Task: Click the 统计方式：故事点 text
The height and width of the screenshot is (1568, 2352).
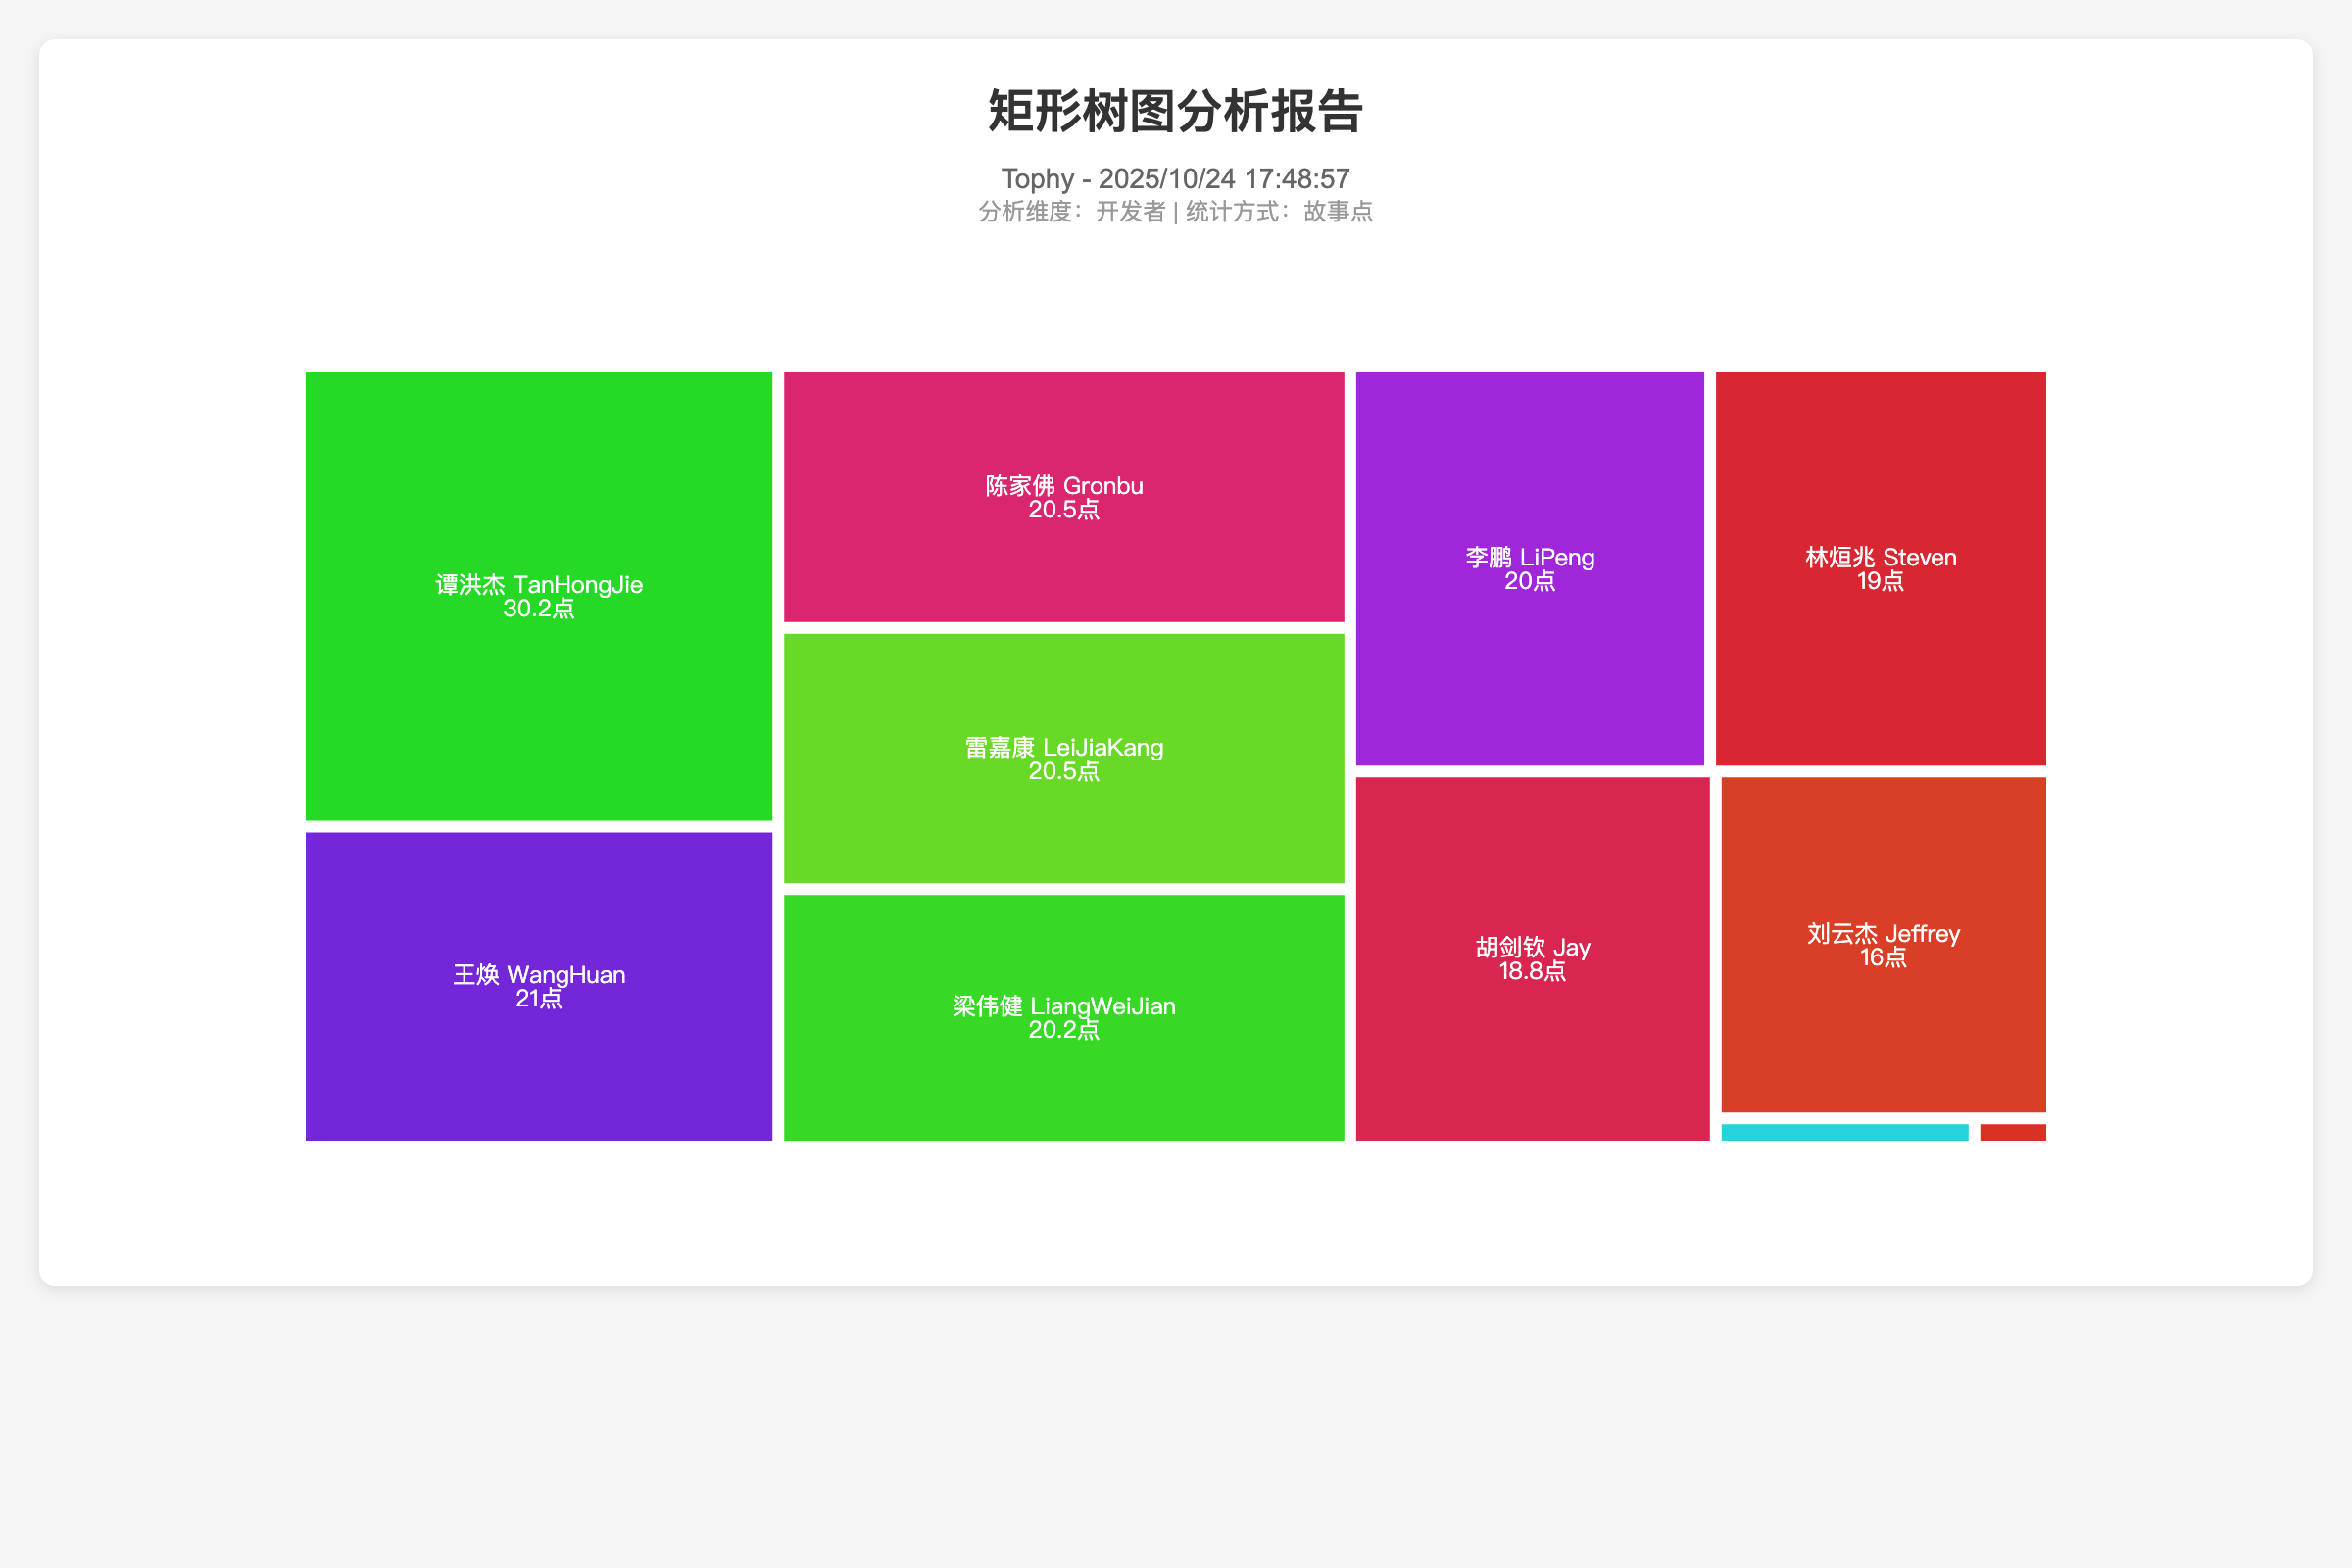Action: tap(1279, 212)
